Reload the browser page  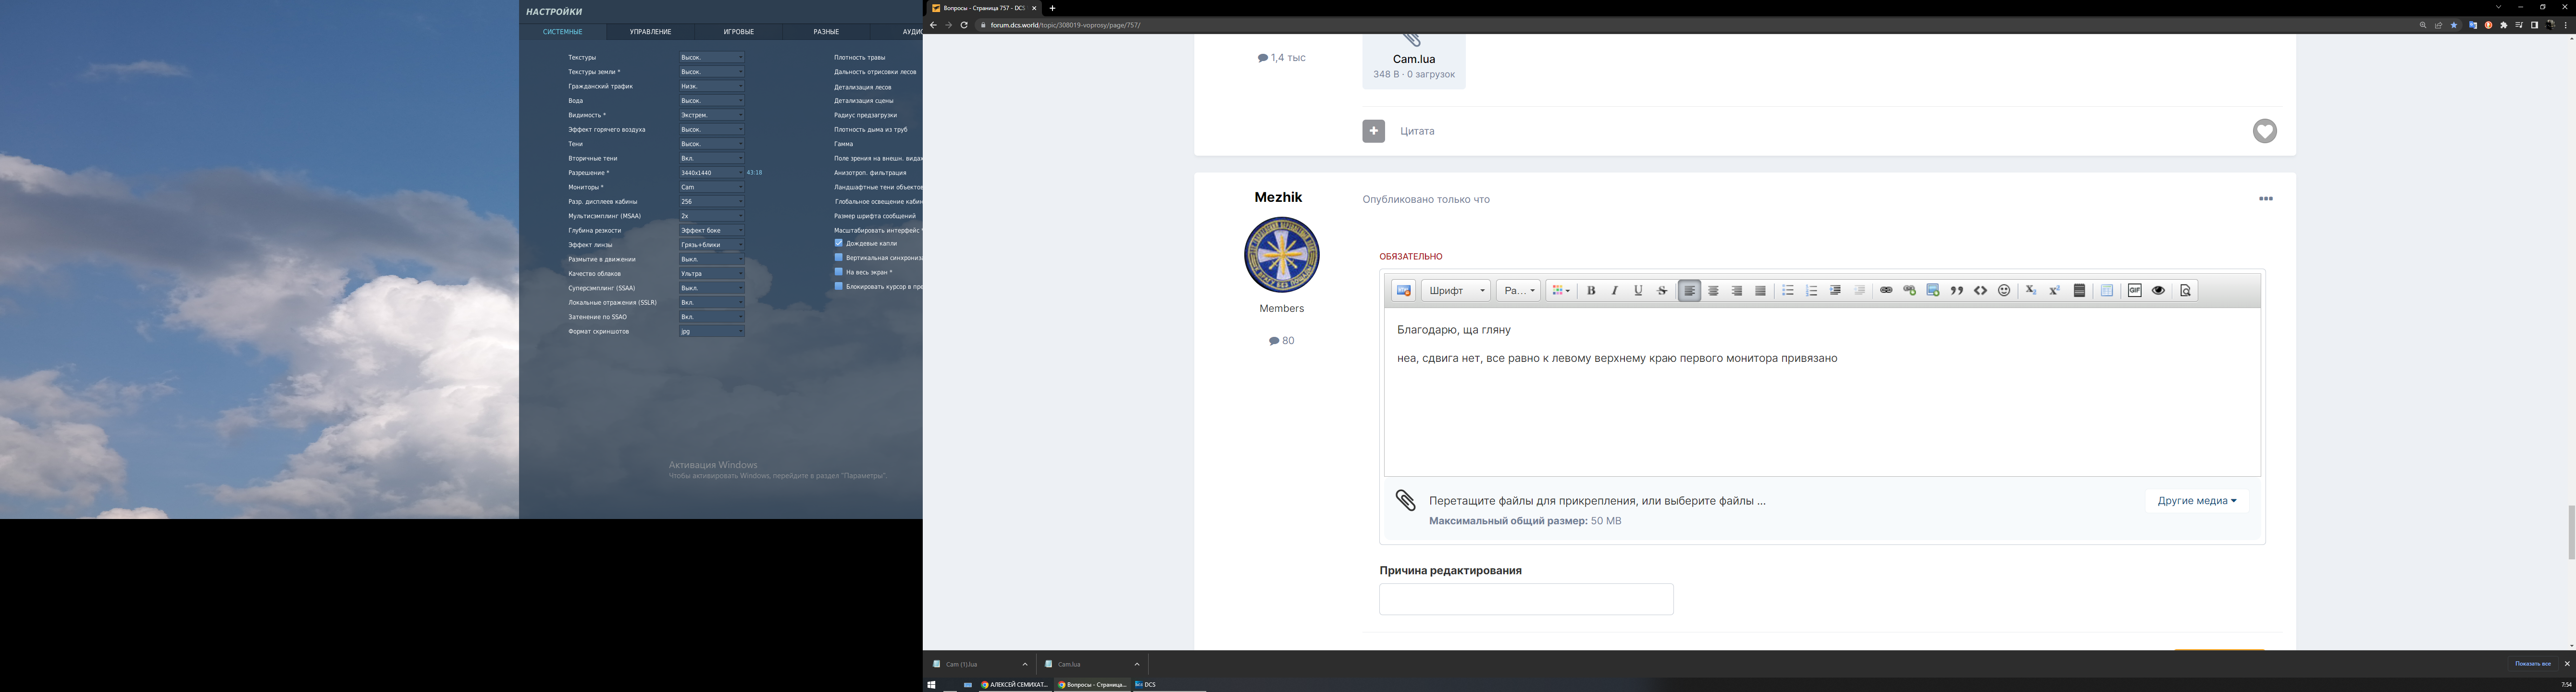[964, 25]
